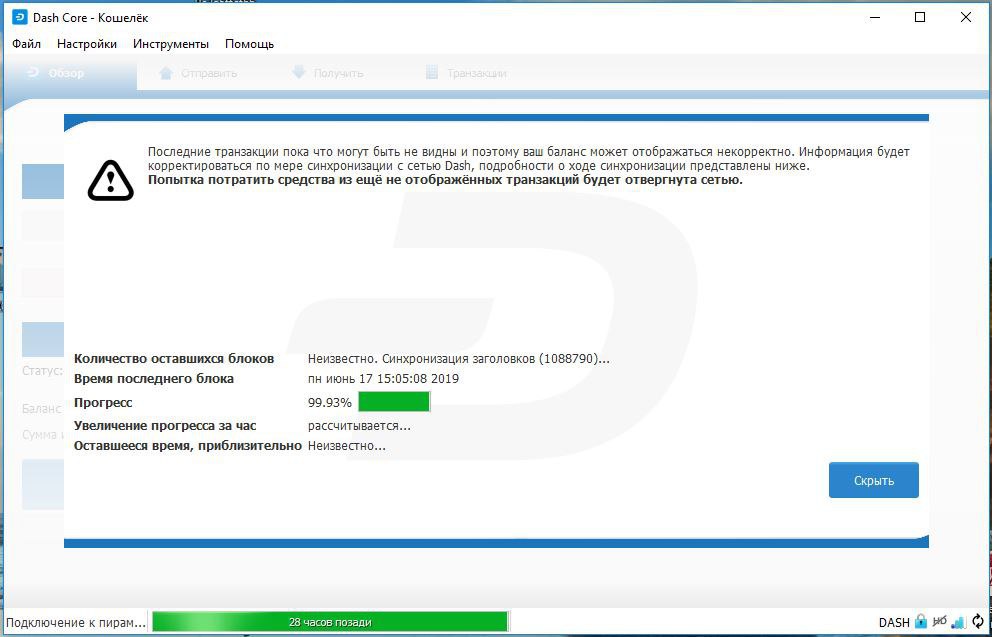The image size is (992, 637).
Task: Click the crossed-out HD wallet icon
Action: tap(940, 621)
